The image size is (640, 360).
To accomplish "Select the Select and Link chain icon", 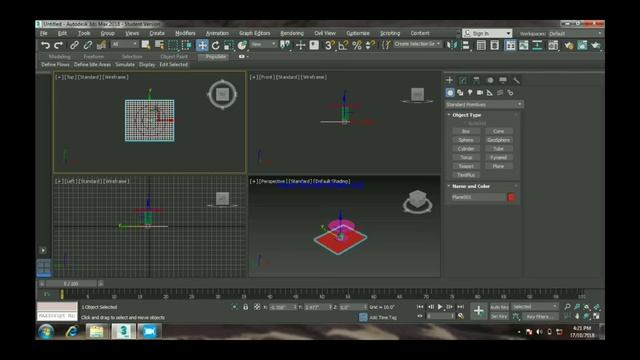I will point(74,45).
